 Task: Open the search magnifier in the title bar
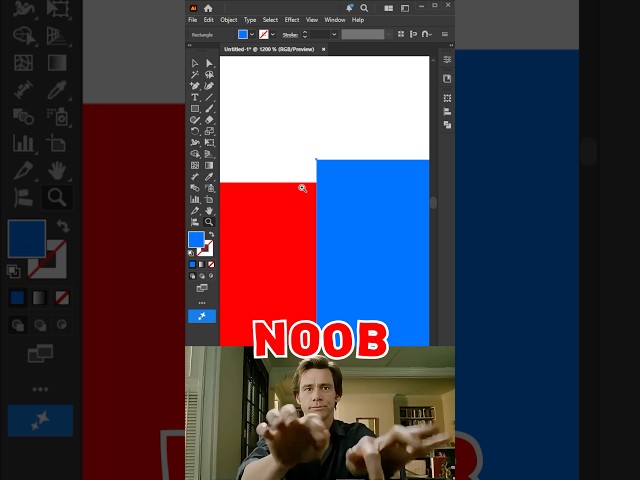point(364,8)
